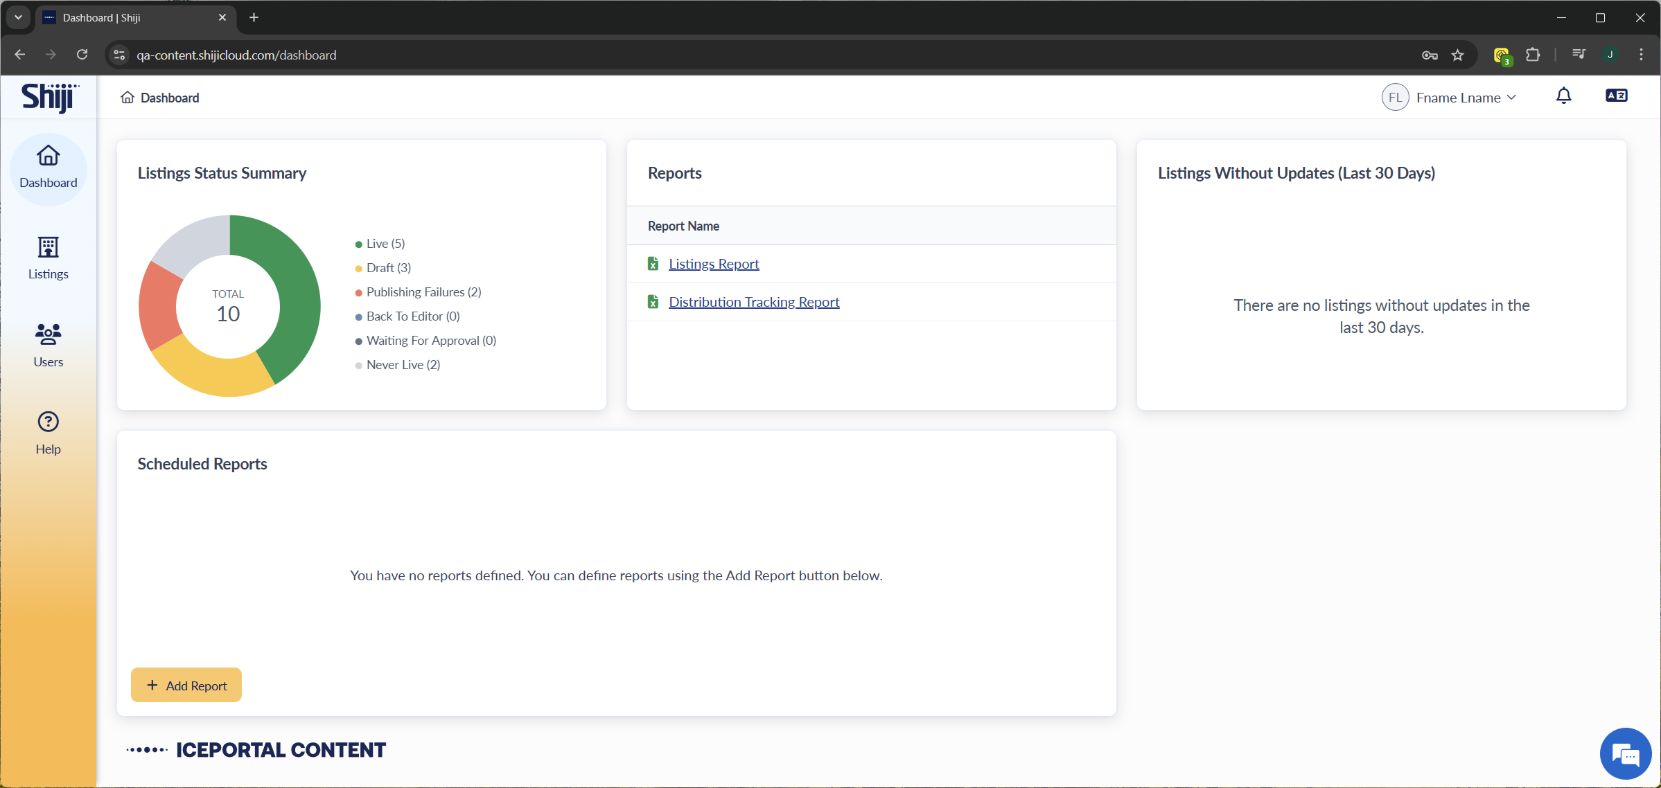
Task: Open the Chrome three-dot menu
Action: tap(1640, 55)
